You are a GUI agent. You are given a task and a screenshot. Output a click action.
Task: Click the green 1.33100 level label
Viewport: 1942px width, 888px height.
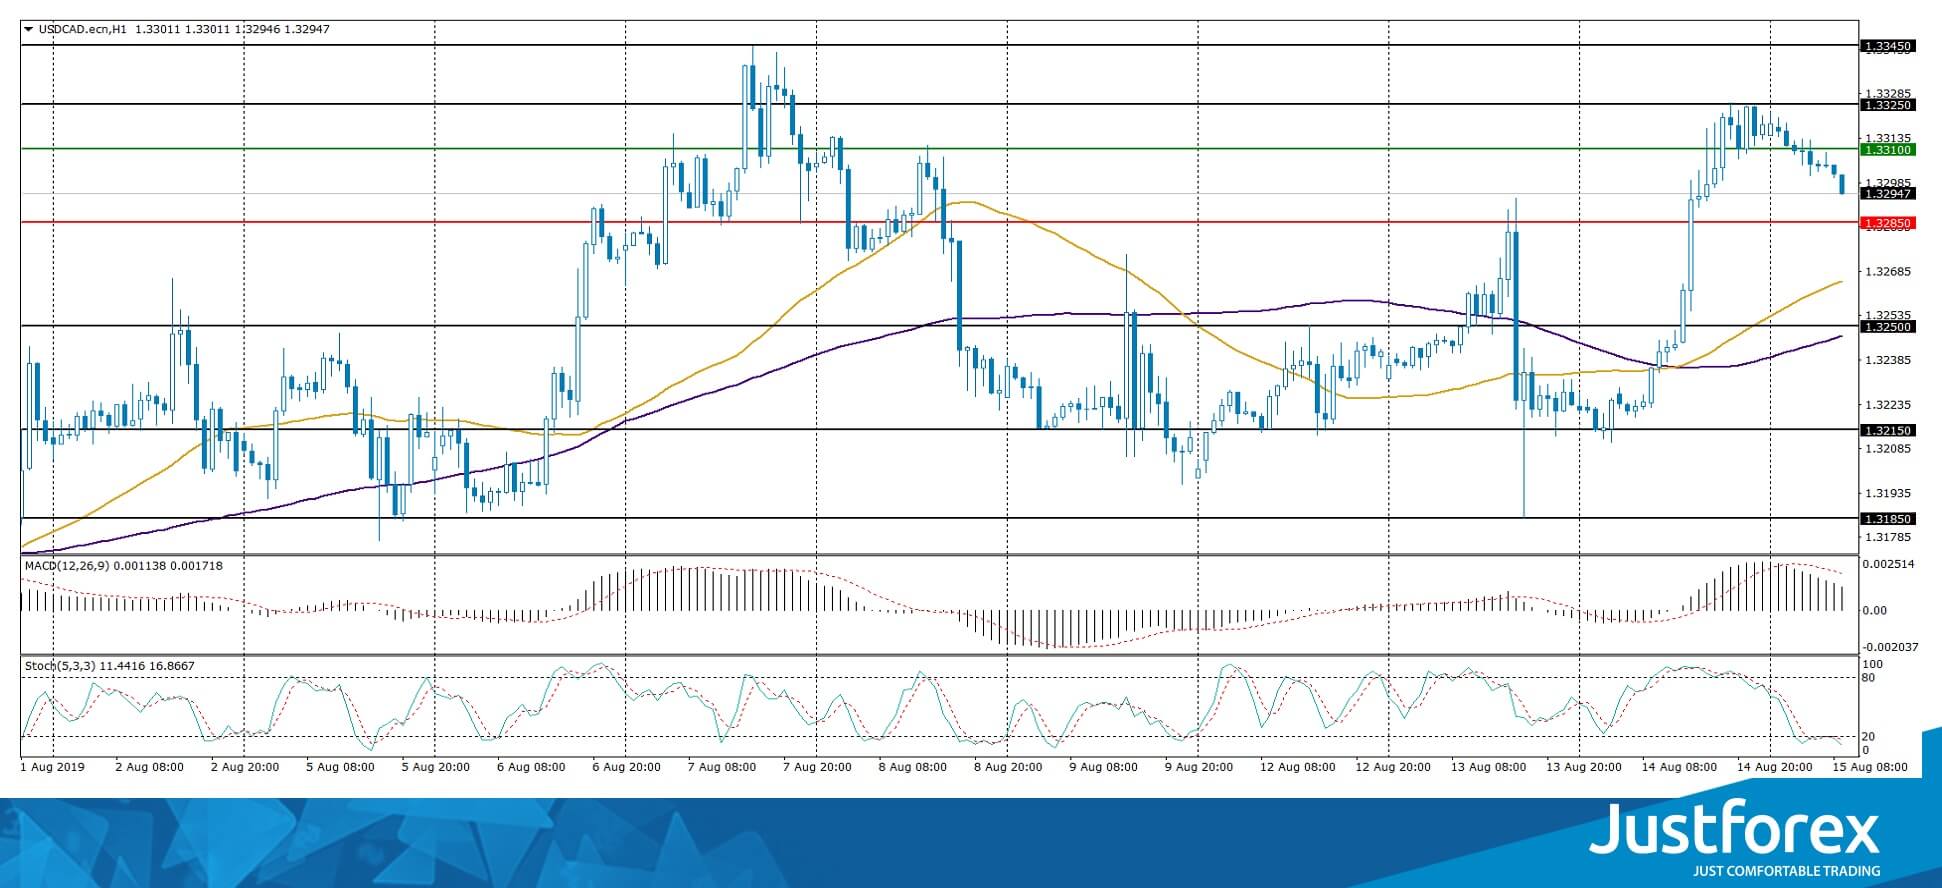(1887, 150)
